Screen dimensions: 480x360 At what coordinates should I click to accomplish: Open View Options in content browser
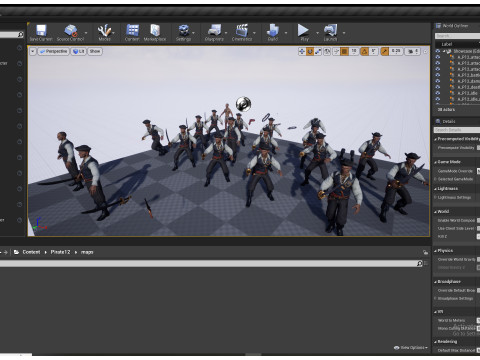click(x=410, y=348)
